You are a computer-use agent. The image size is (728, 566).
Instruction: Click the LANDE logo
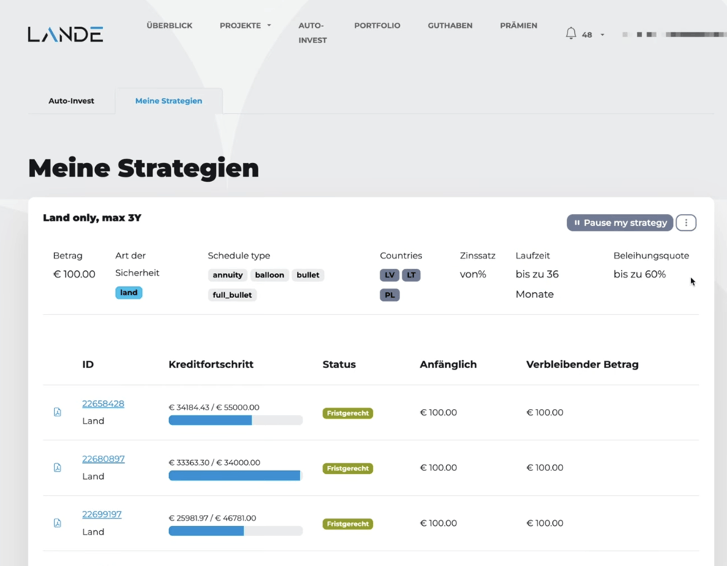point(65,34)
